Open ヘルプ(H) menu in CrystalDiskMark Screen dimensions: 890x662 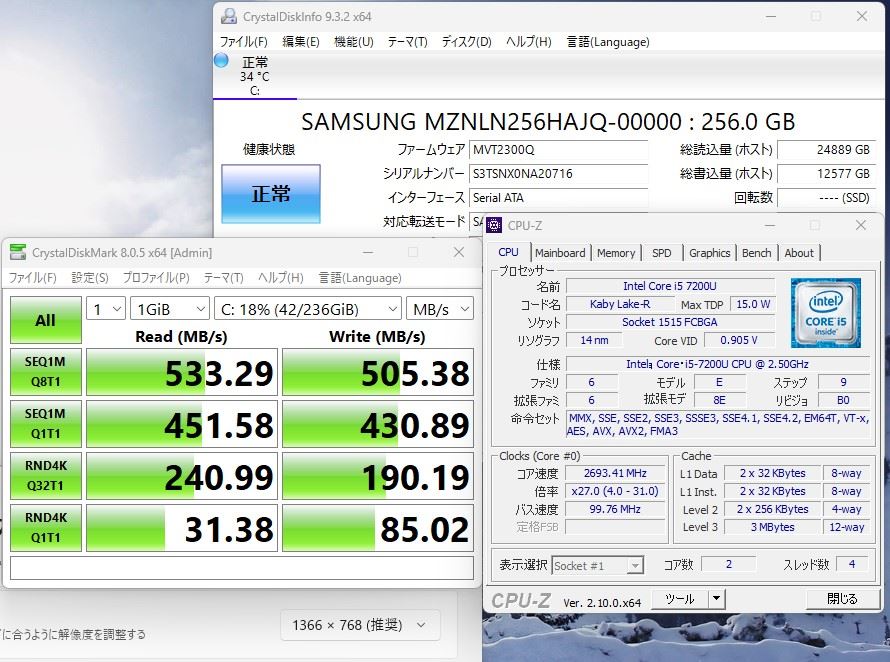point(280,278)
